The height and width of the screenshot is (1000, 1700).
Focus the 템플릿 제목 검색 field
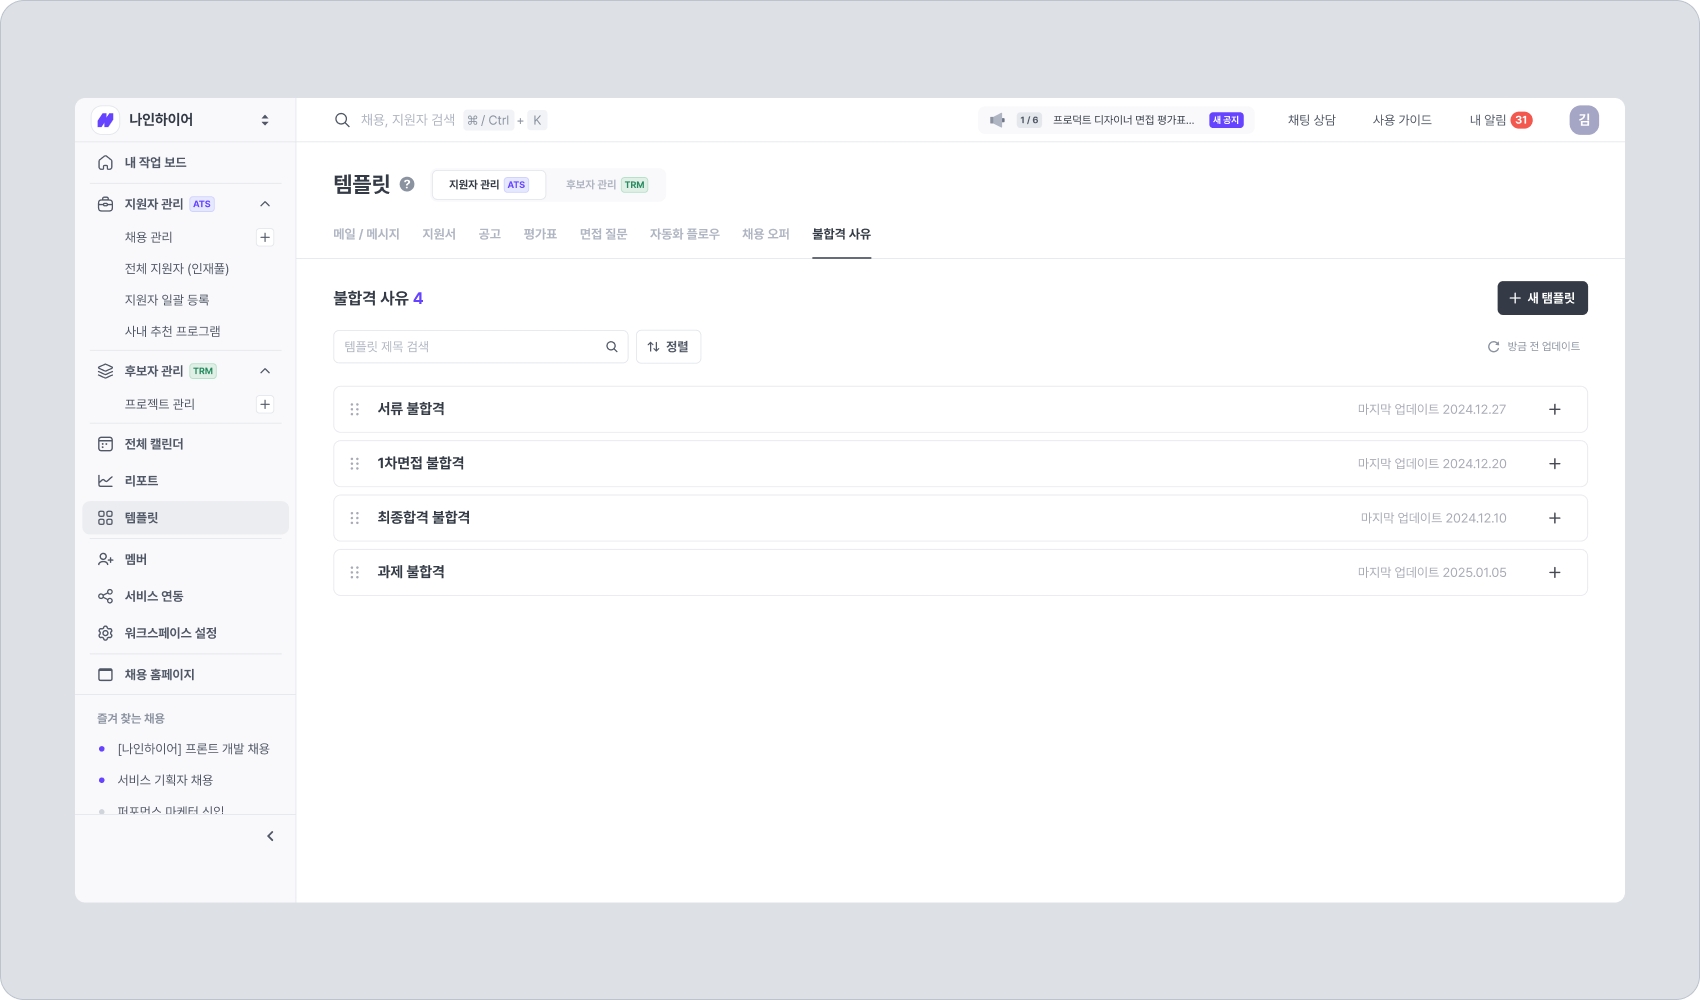[480, 347]
